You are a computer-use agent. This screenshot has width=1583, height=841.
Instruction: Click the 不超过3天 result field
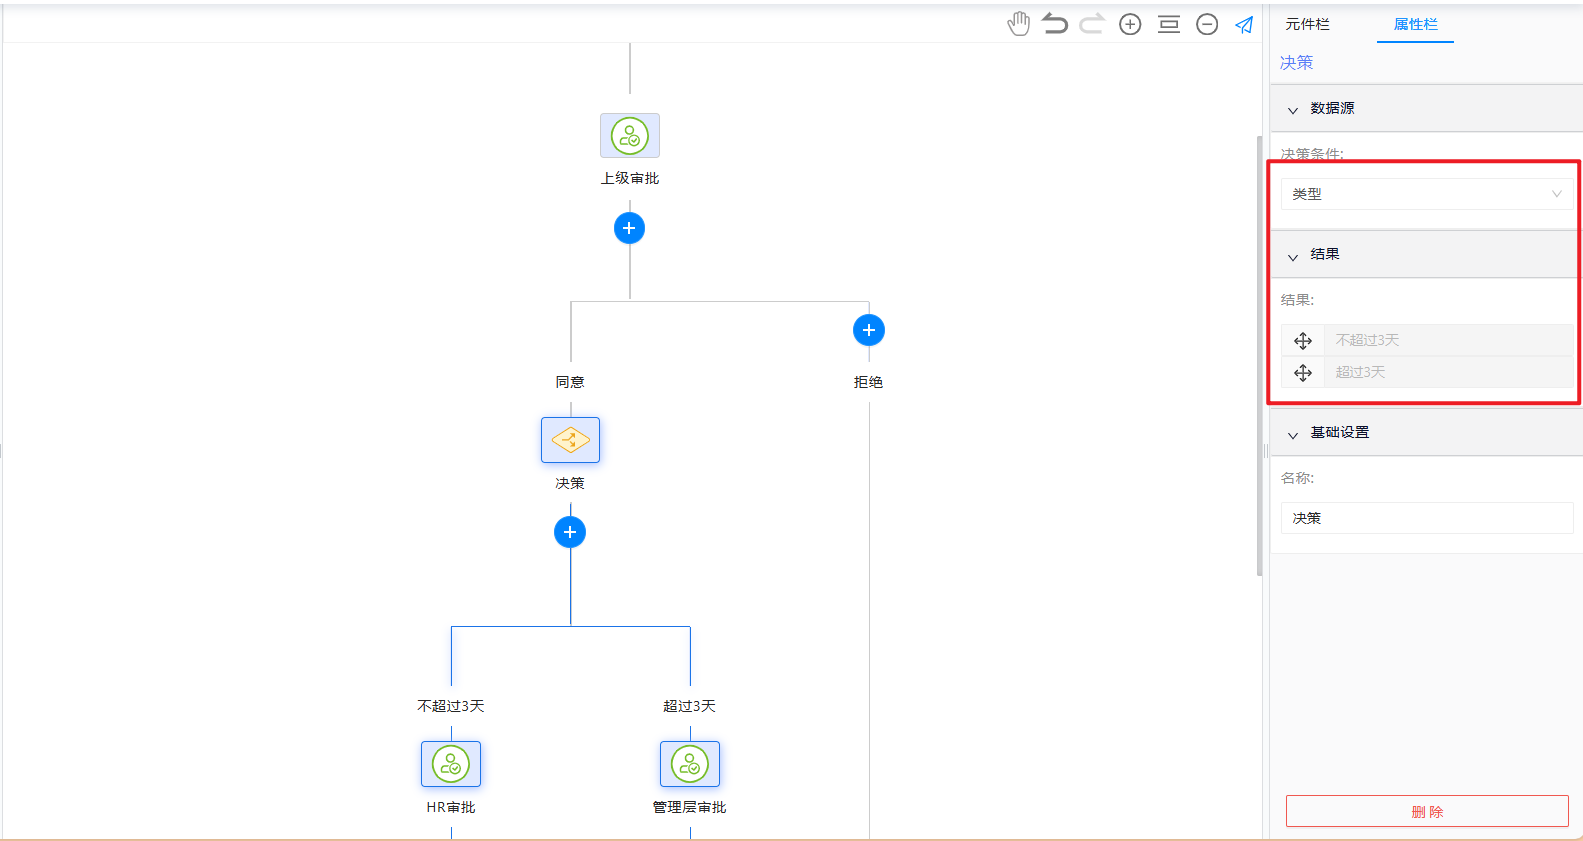point(1448,340)
